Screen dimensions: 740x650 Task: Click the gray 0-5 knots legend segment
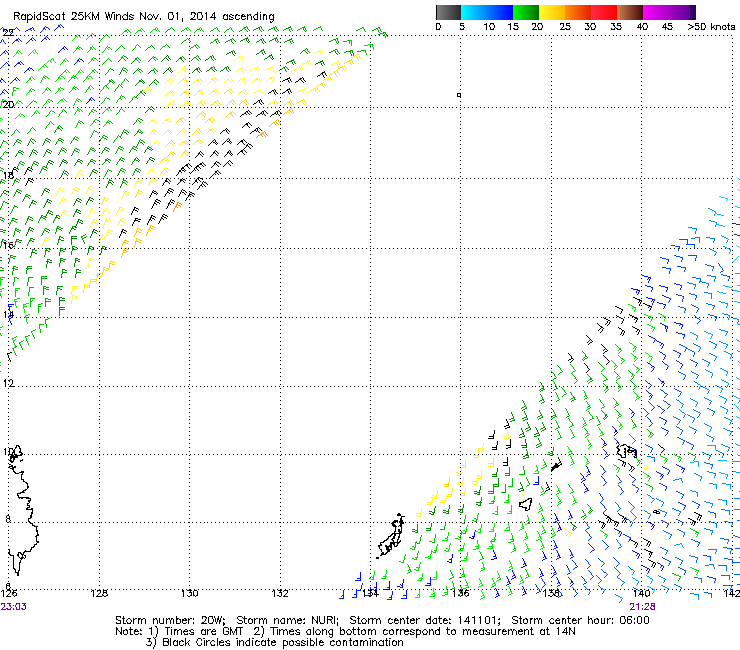[448, 12]
